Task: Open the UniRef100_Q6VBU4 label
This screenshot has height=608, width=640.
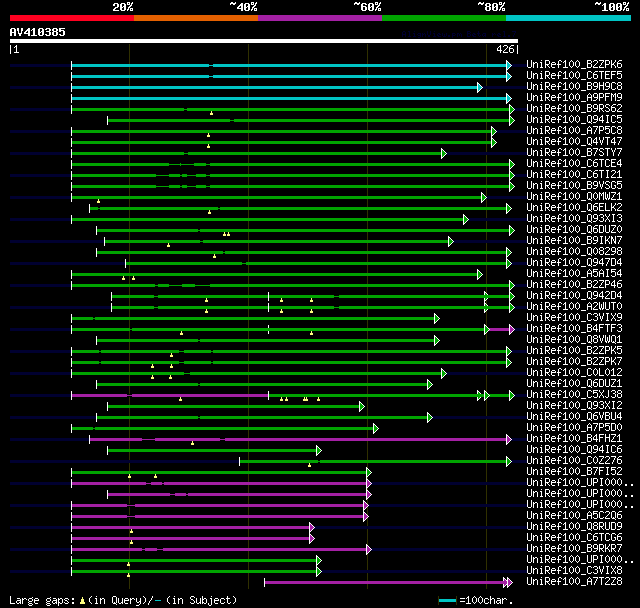Action: coord(574,417)
